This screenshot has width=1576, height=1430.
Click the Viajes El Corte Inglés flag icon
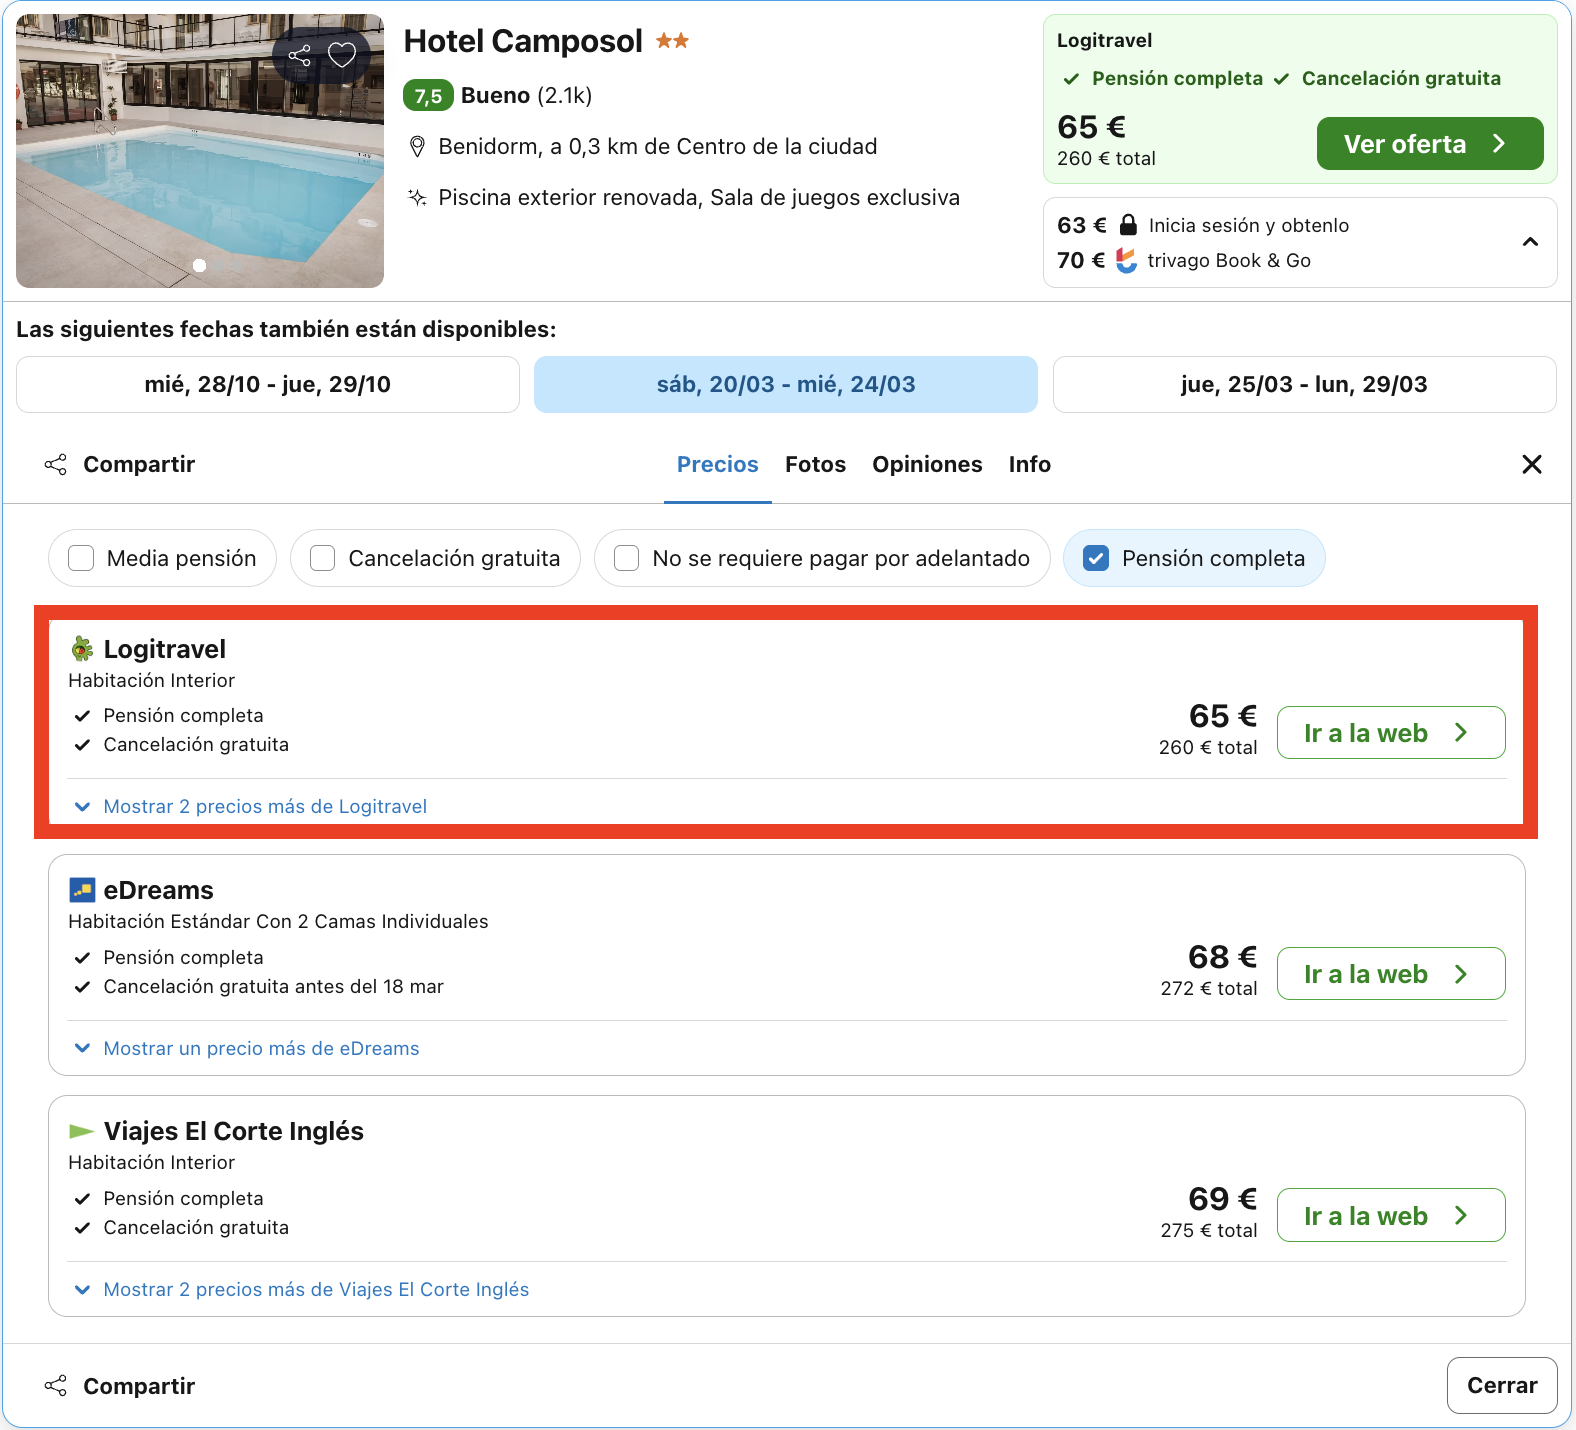(x=82, y=1131)
